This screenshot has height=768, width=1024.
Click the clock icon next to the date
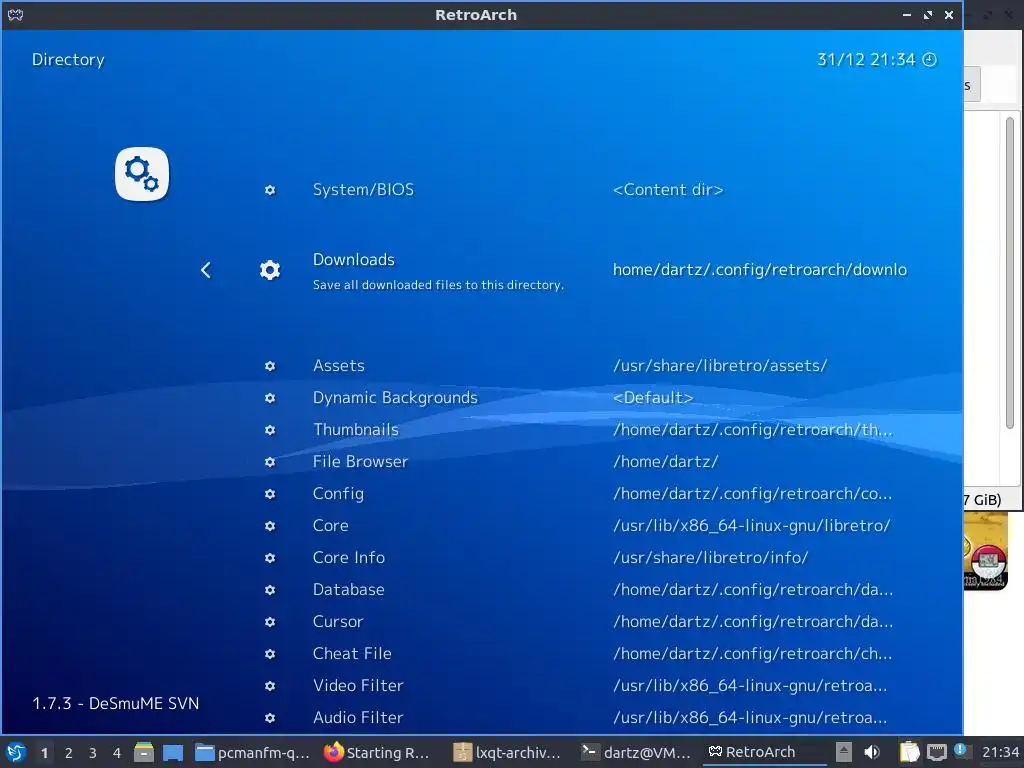click(x=929, y=59)
